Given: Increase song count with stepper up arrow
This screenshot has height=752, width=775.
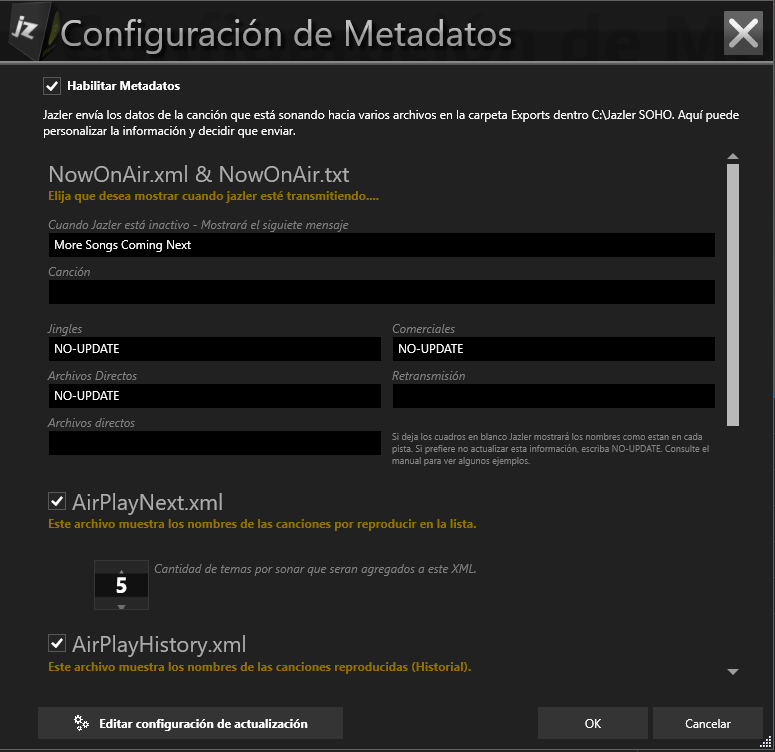Looking at the screenshot, I should click(121, 566).
